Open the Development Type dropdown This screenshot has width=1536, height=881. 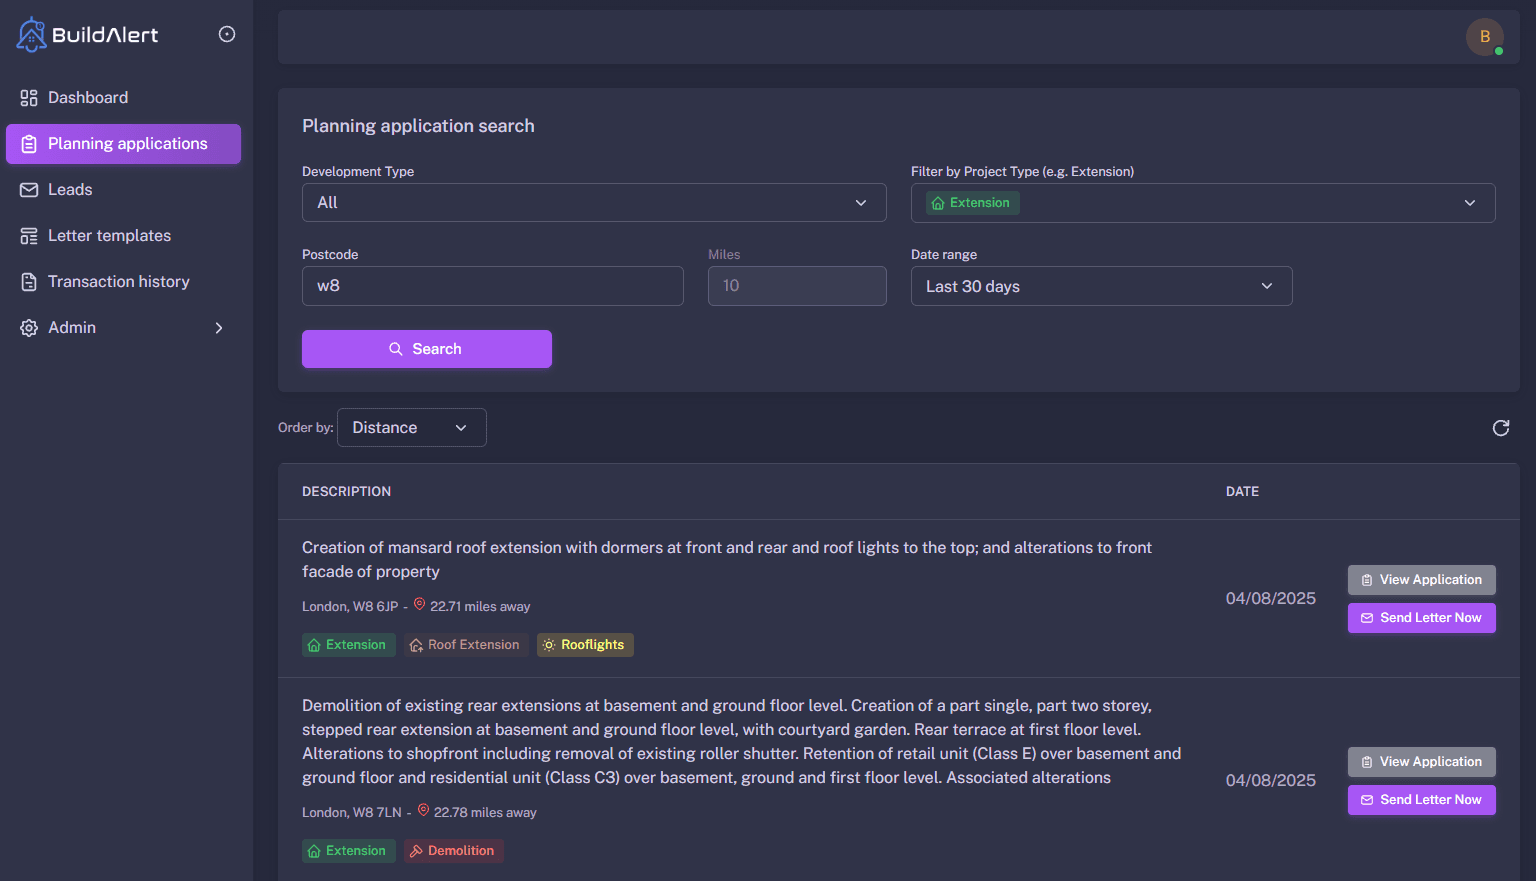[593, 203]
